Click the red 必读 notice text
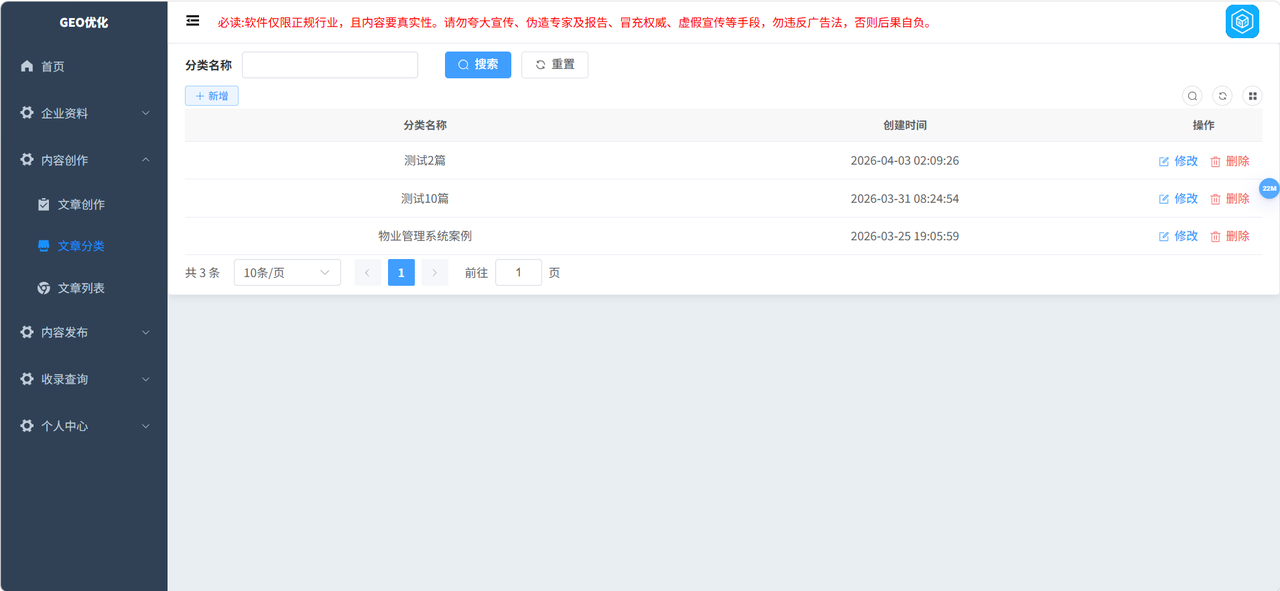The width and height of the screenshot is (1280, 591). 576,22
